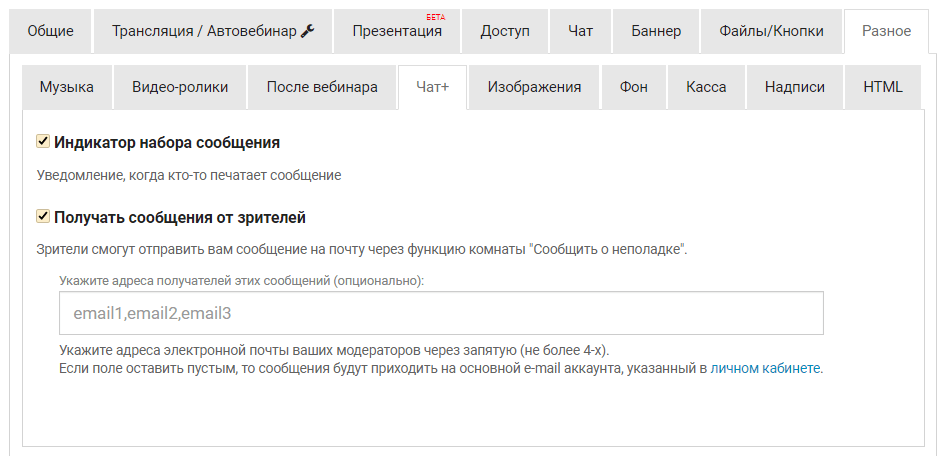The width and height of the screenshot is (944, 456).
Task: Select the Надписи sub-tab
Action: point(794,87)
